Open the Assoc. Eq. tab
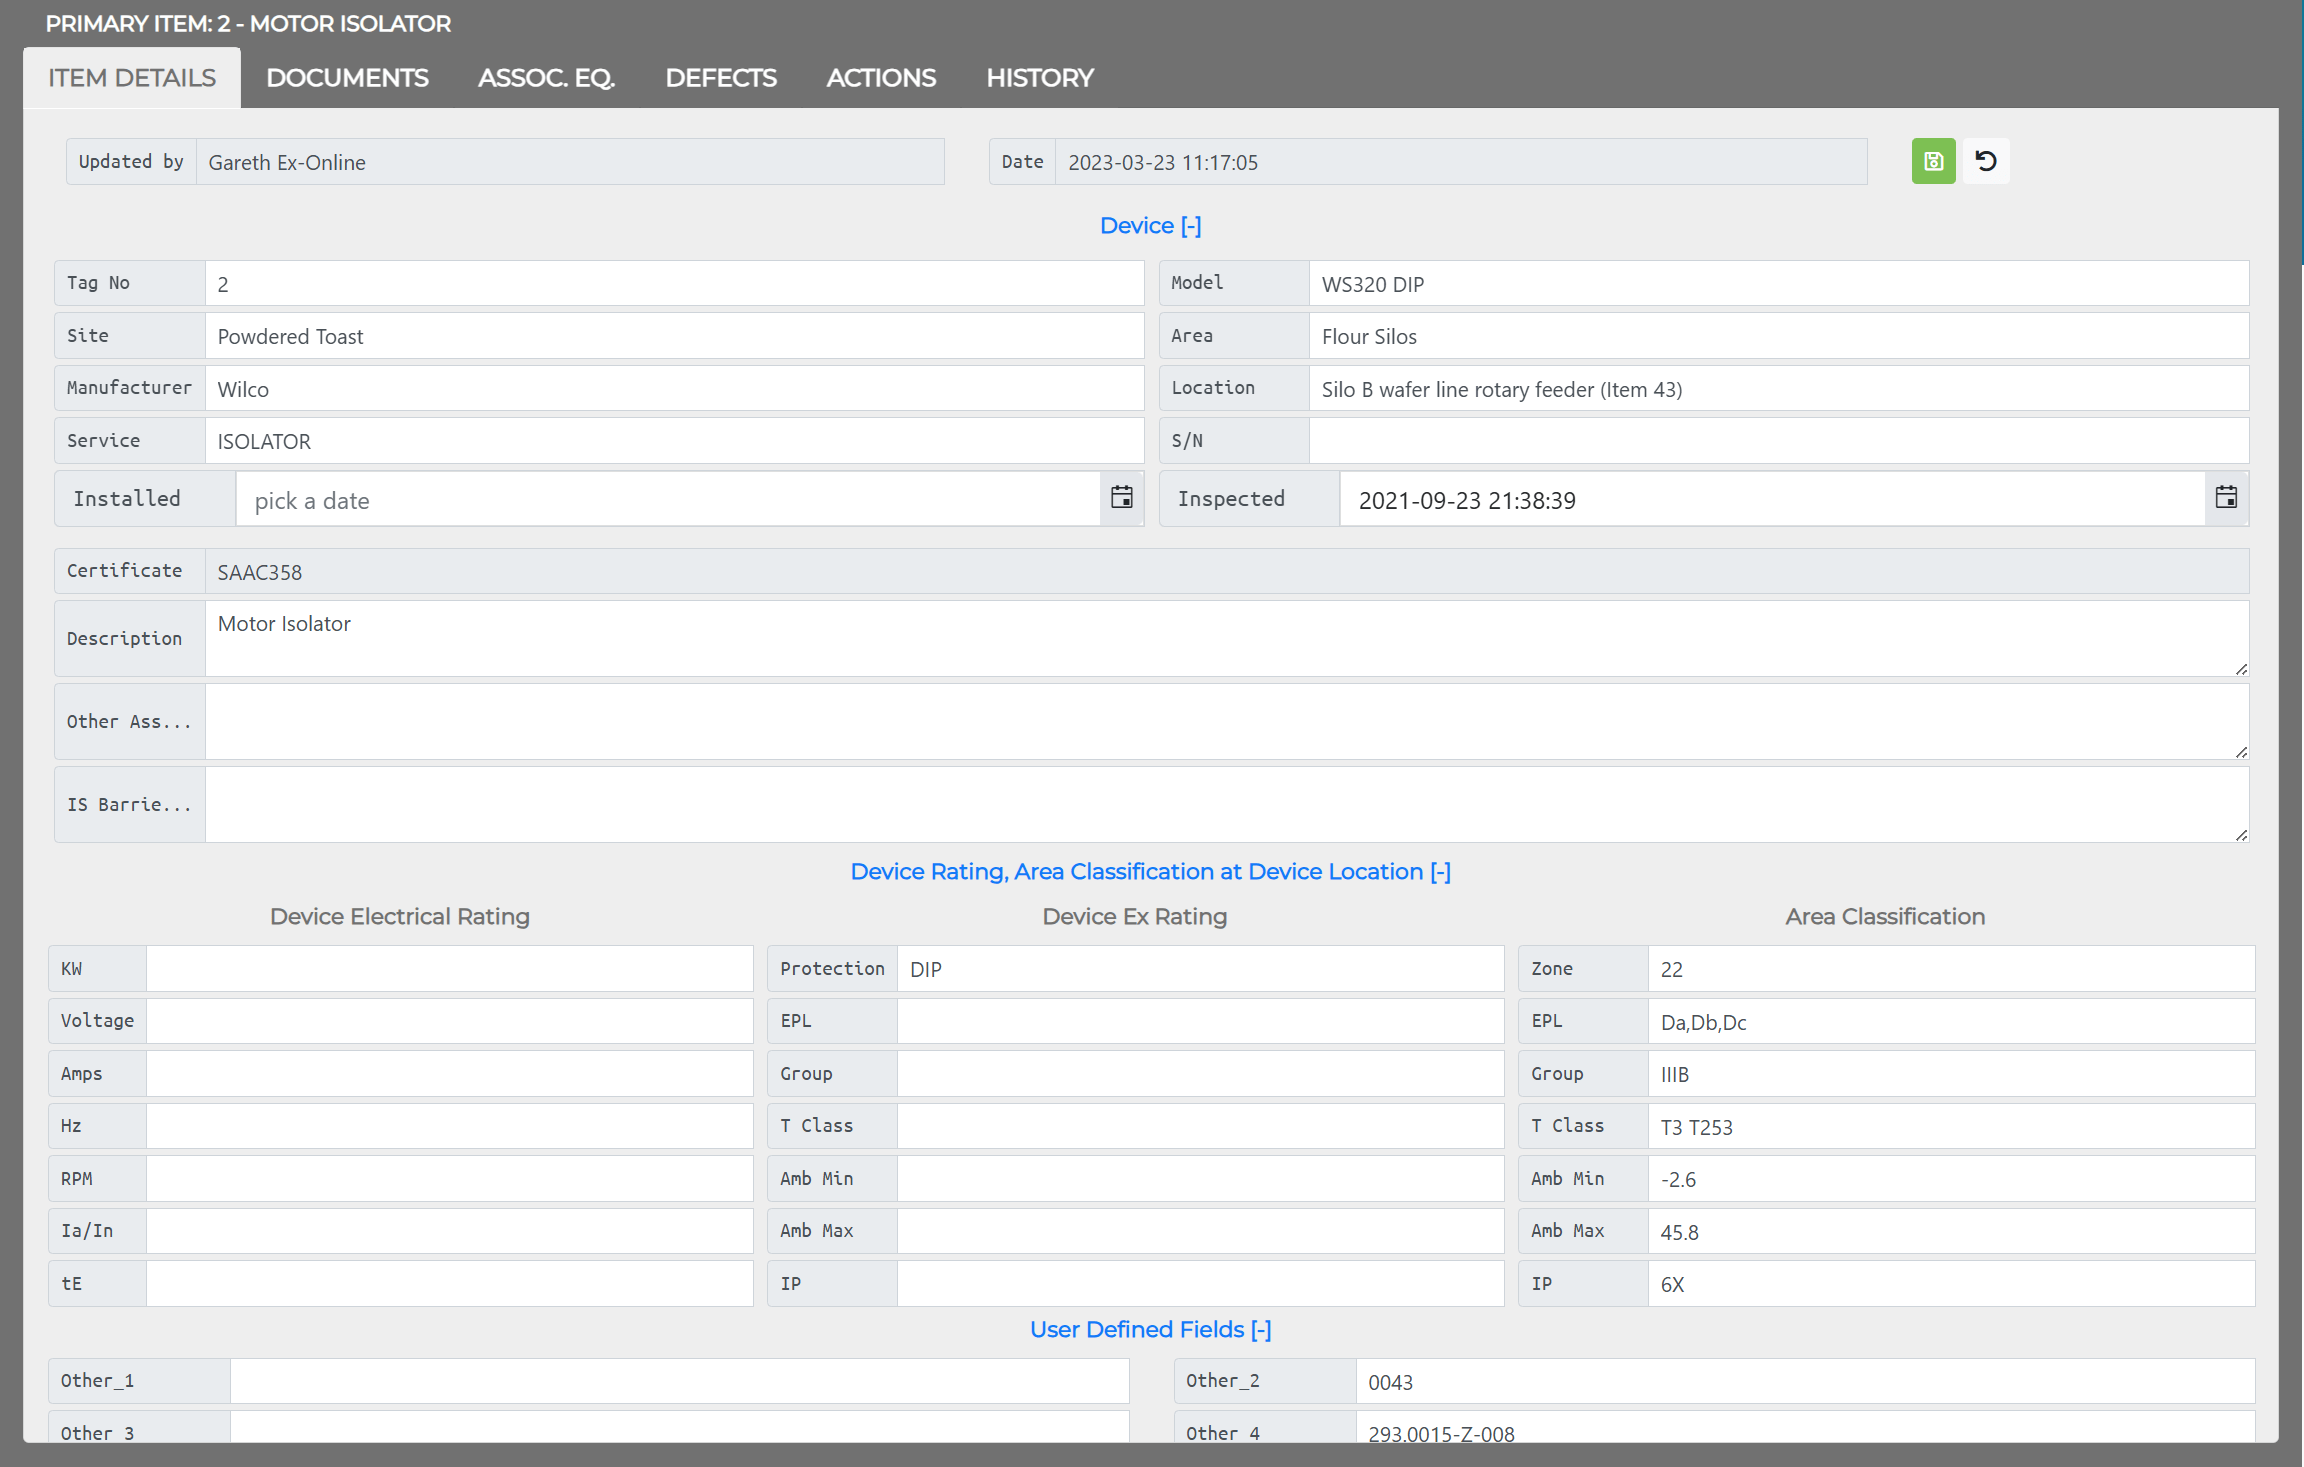2304x1467 pixels. 546,78
